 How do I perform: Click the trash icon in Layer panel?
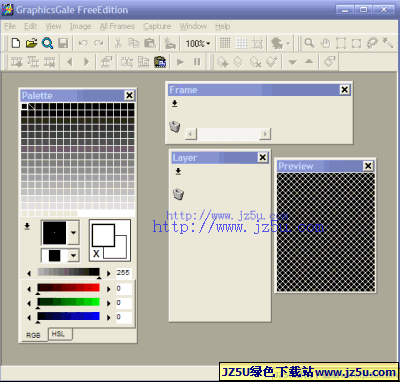[178, 194]
